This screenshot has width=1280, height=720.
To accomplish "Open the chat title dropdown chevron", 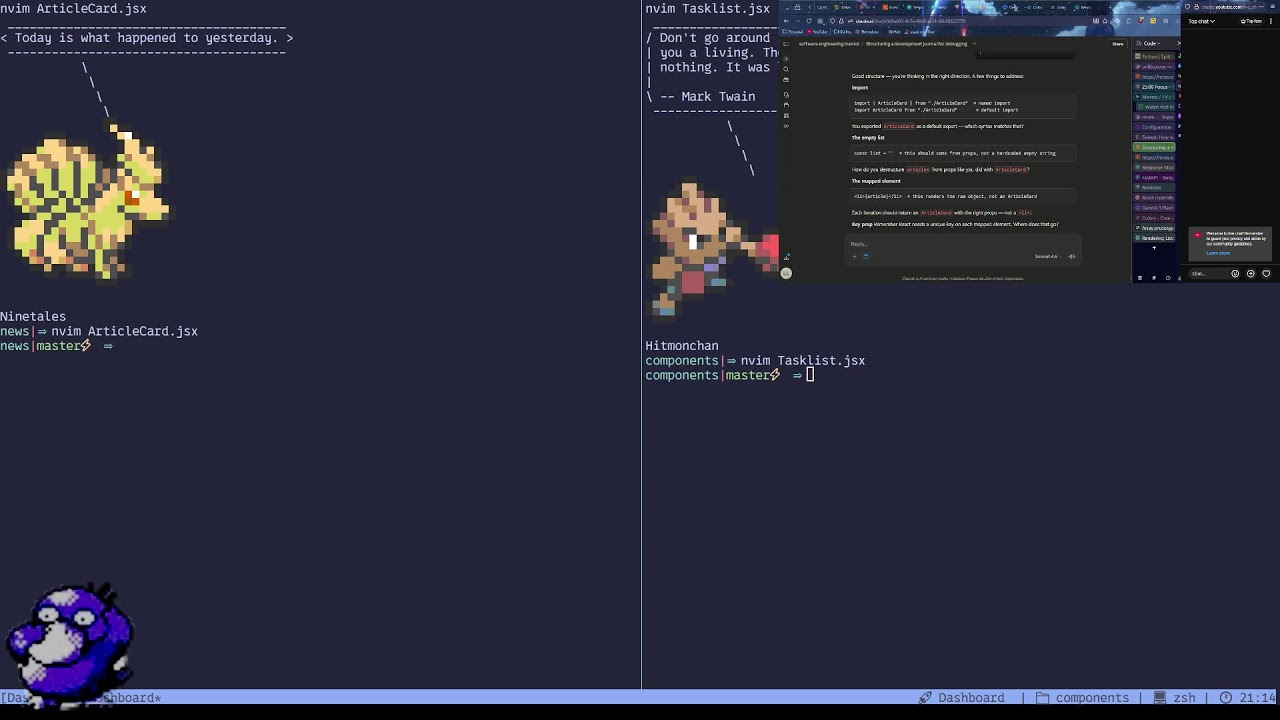I will pyautogui.click(x=974, y=44).
